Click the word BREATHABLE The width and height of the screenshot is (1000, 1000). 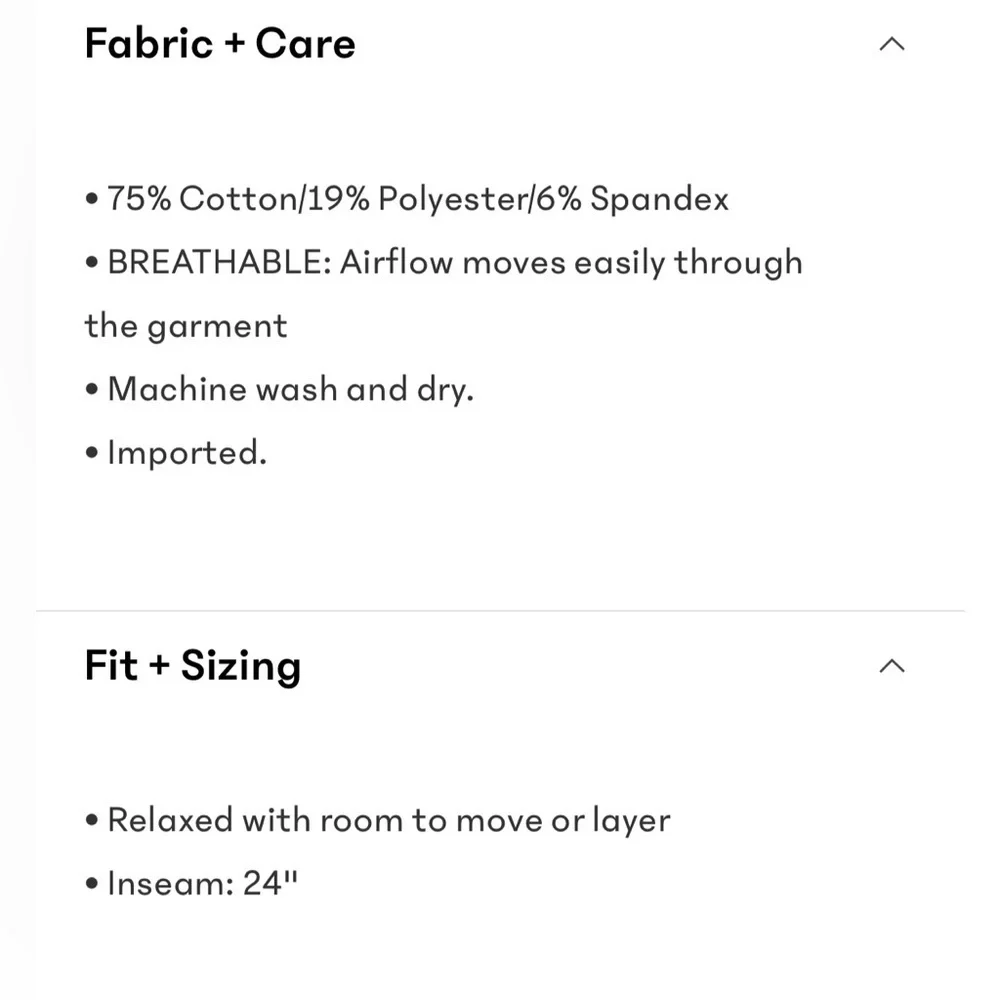pyautogui.click(x=219, y=262)
